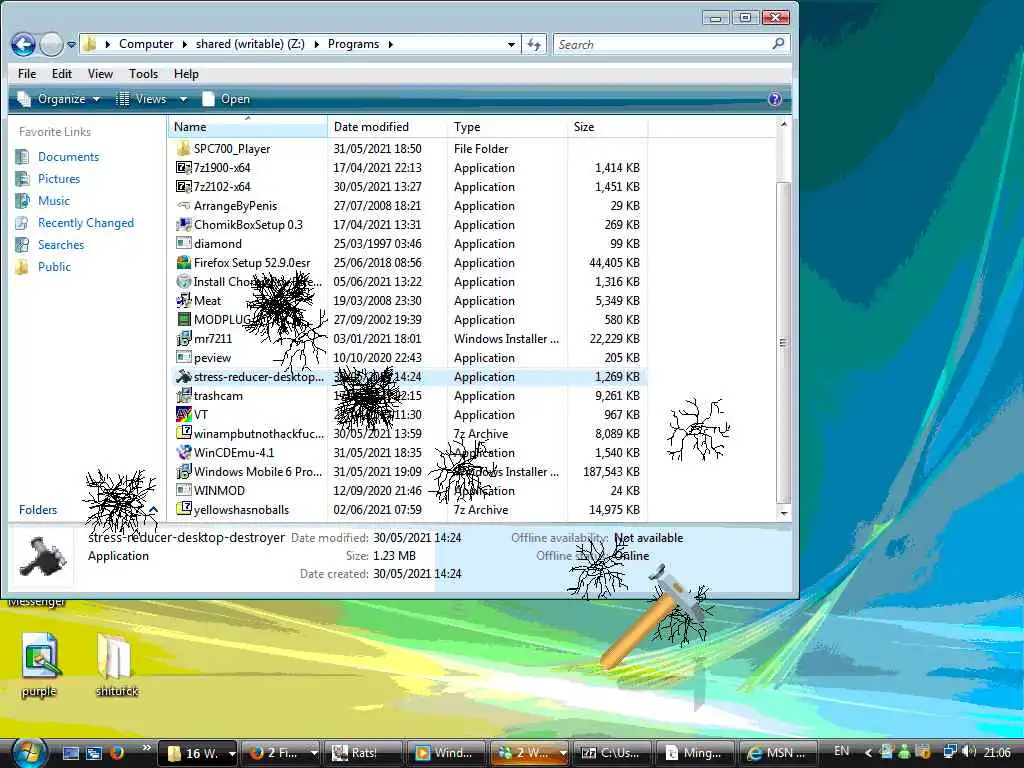Expand the arrow after Programs in the address bar
This screenshot has width=1024, height=768.
coord(391,44)
